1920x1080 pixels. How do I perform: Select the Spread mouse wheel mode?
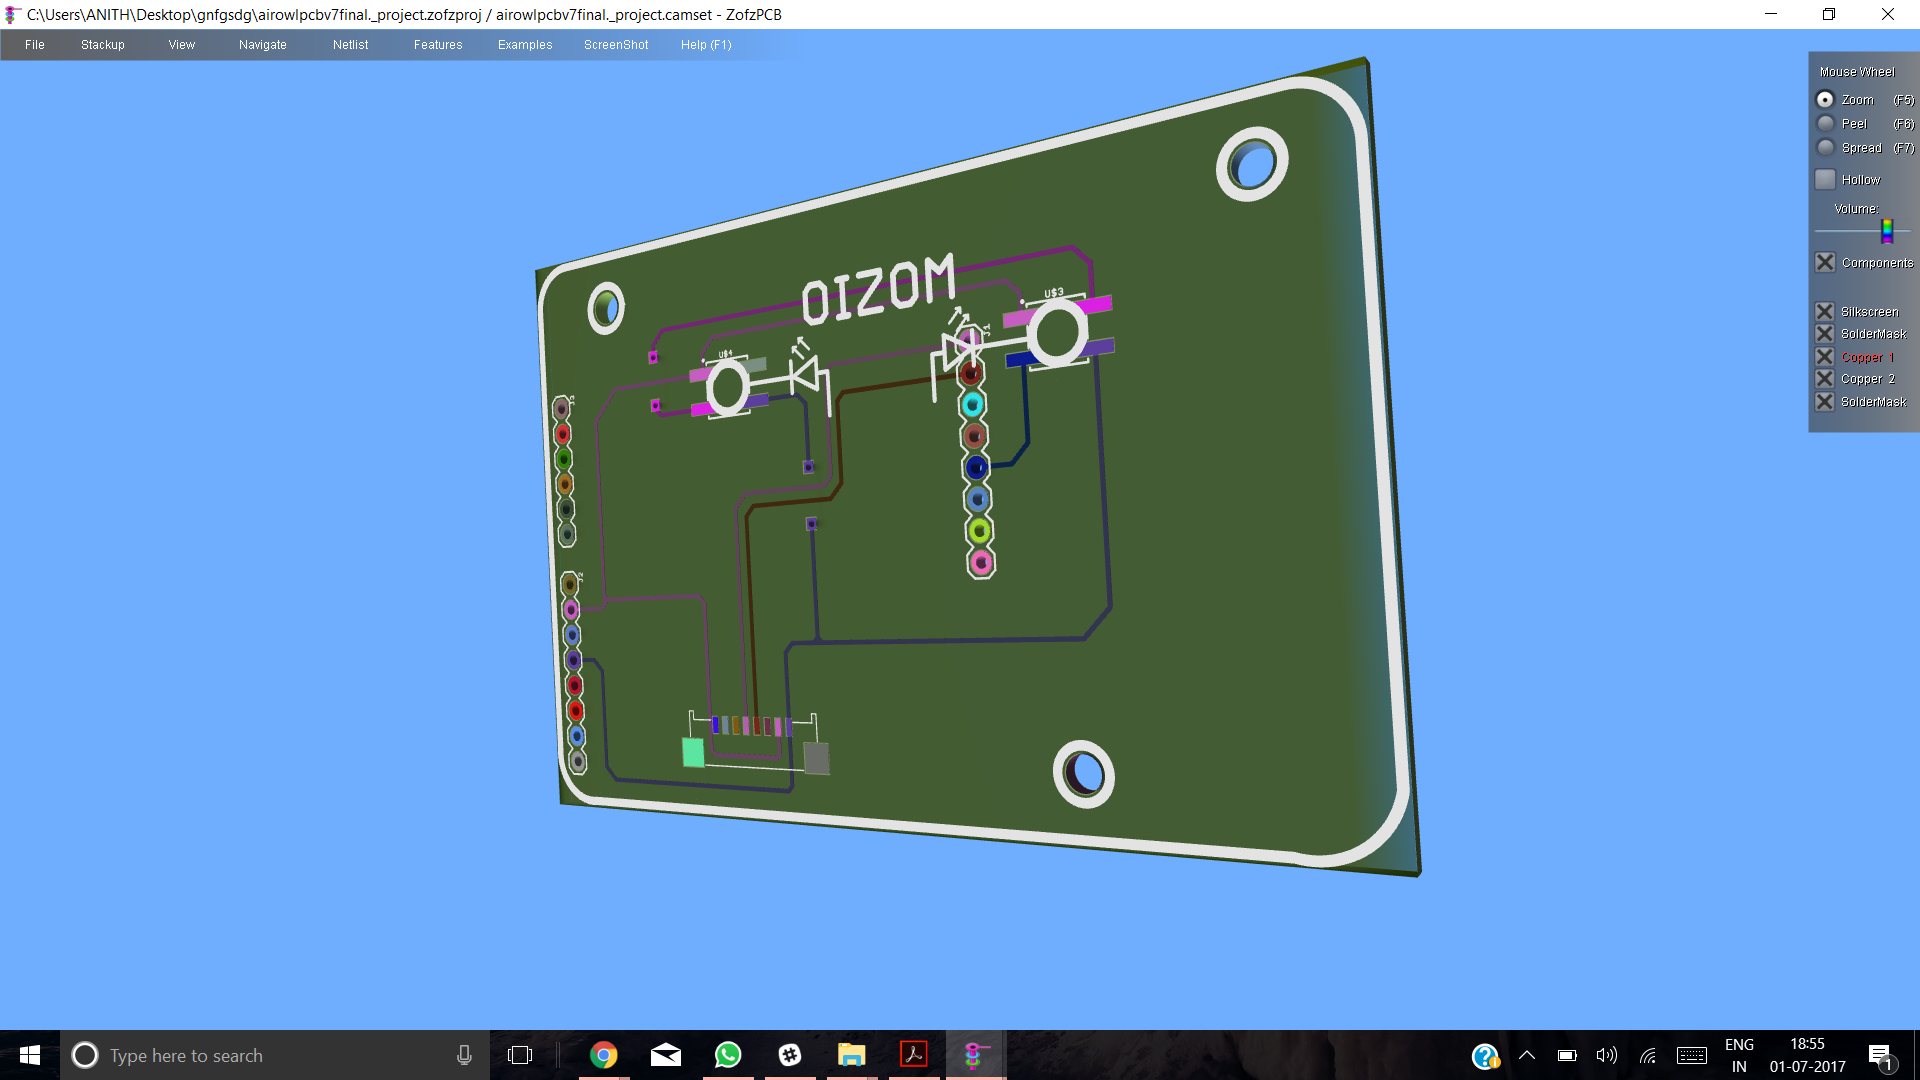1826,148
